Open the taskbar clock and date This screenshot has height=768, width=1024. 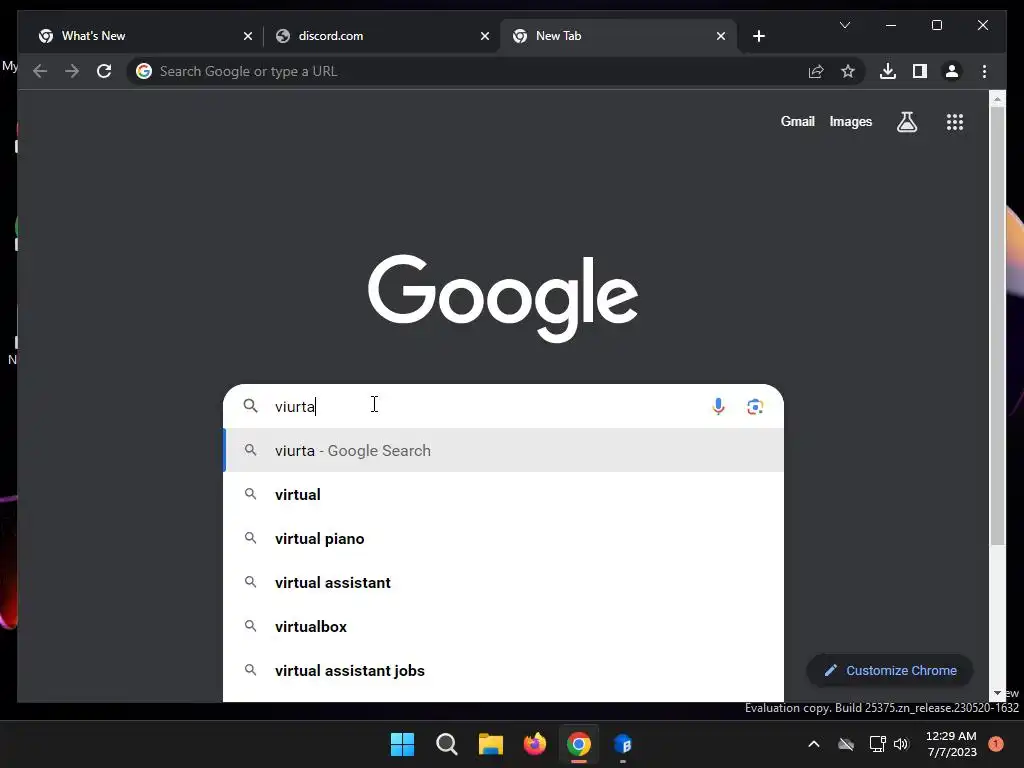click(951, 744)
